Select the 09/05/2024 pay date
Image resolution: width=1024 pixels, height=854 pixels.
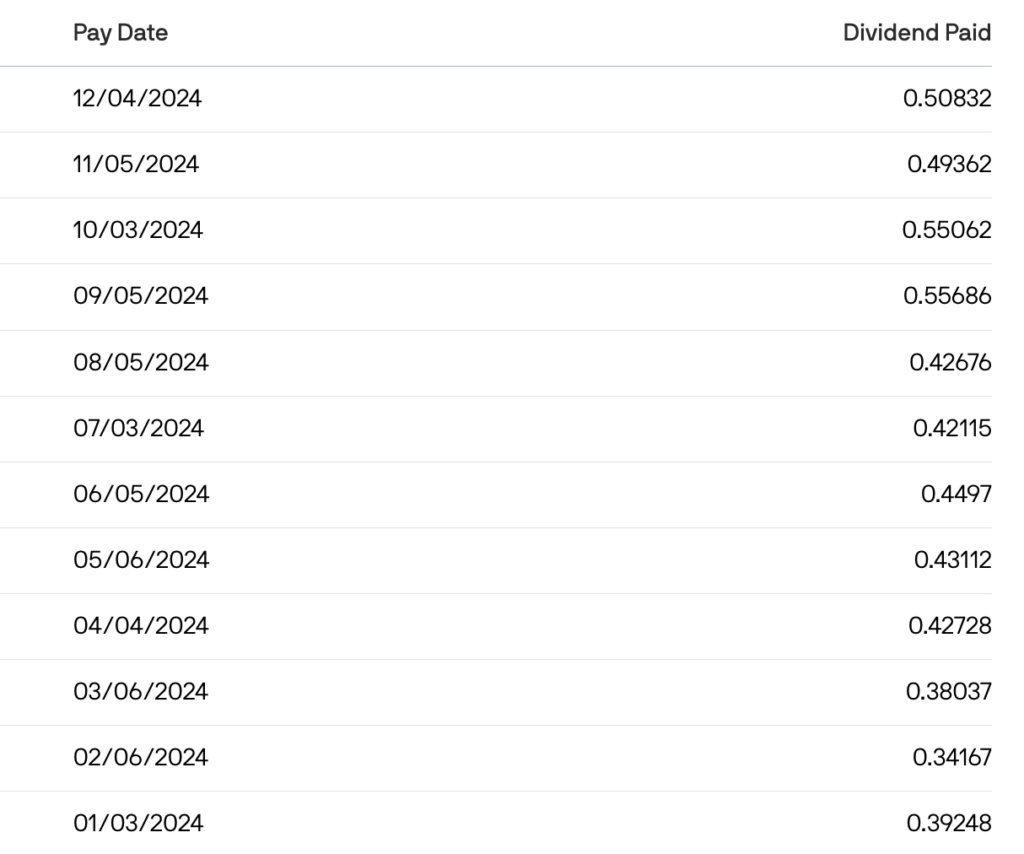point(140,297)
